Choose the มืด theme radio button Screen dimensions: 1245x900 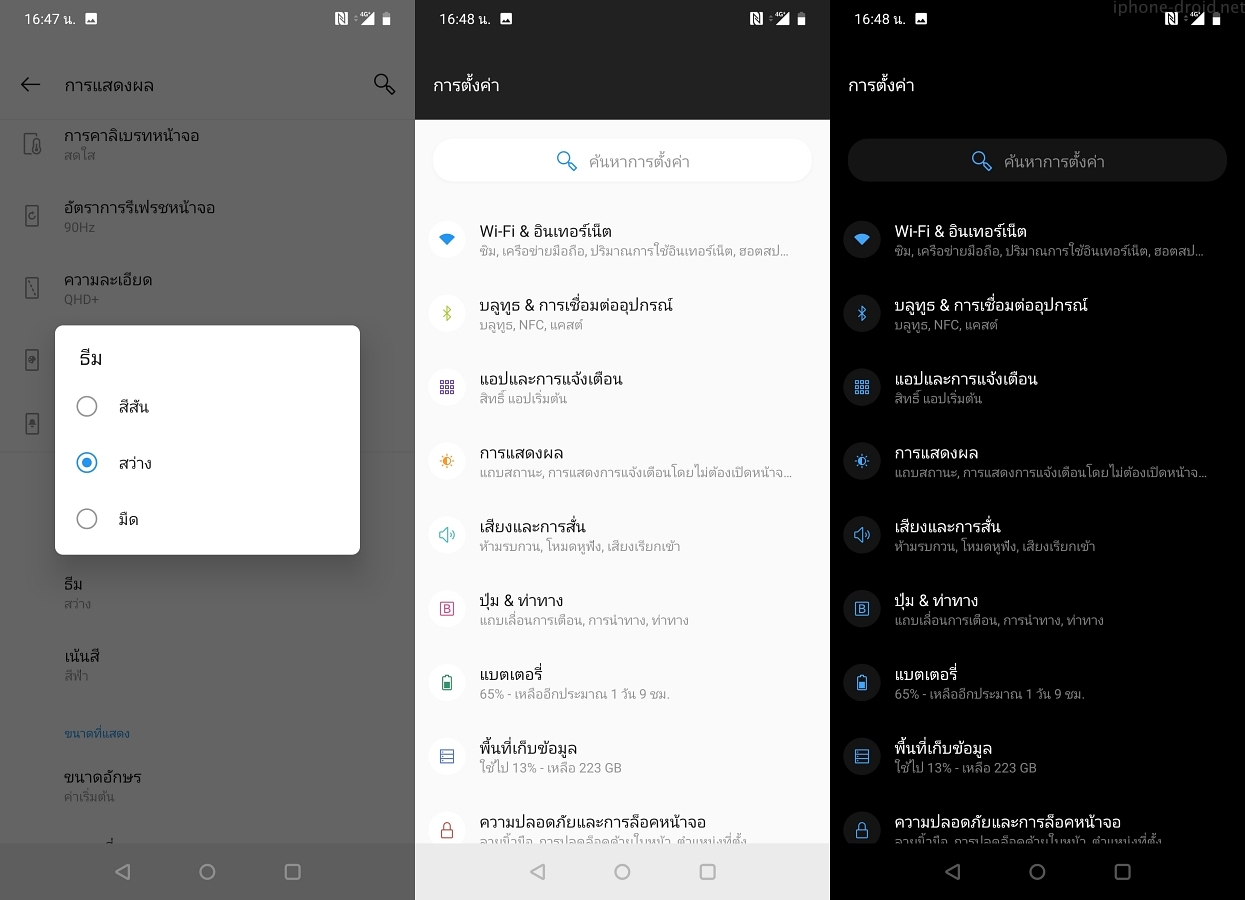coord(87,519)
